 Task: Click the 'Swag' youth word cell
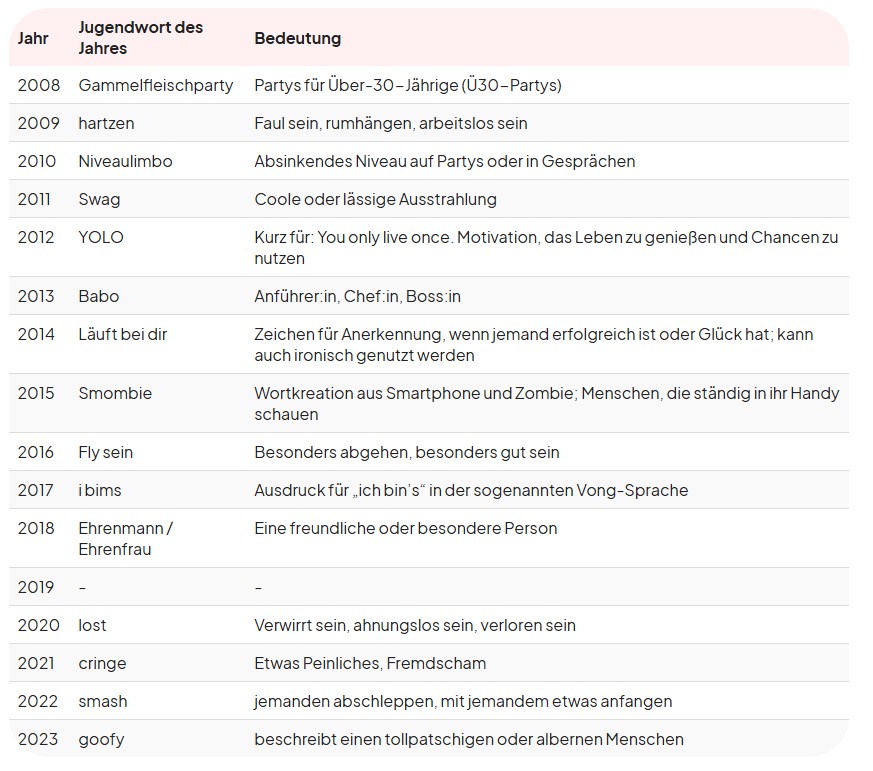click(x=99, y=199)
